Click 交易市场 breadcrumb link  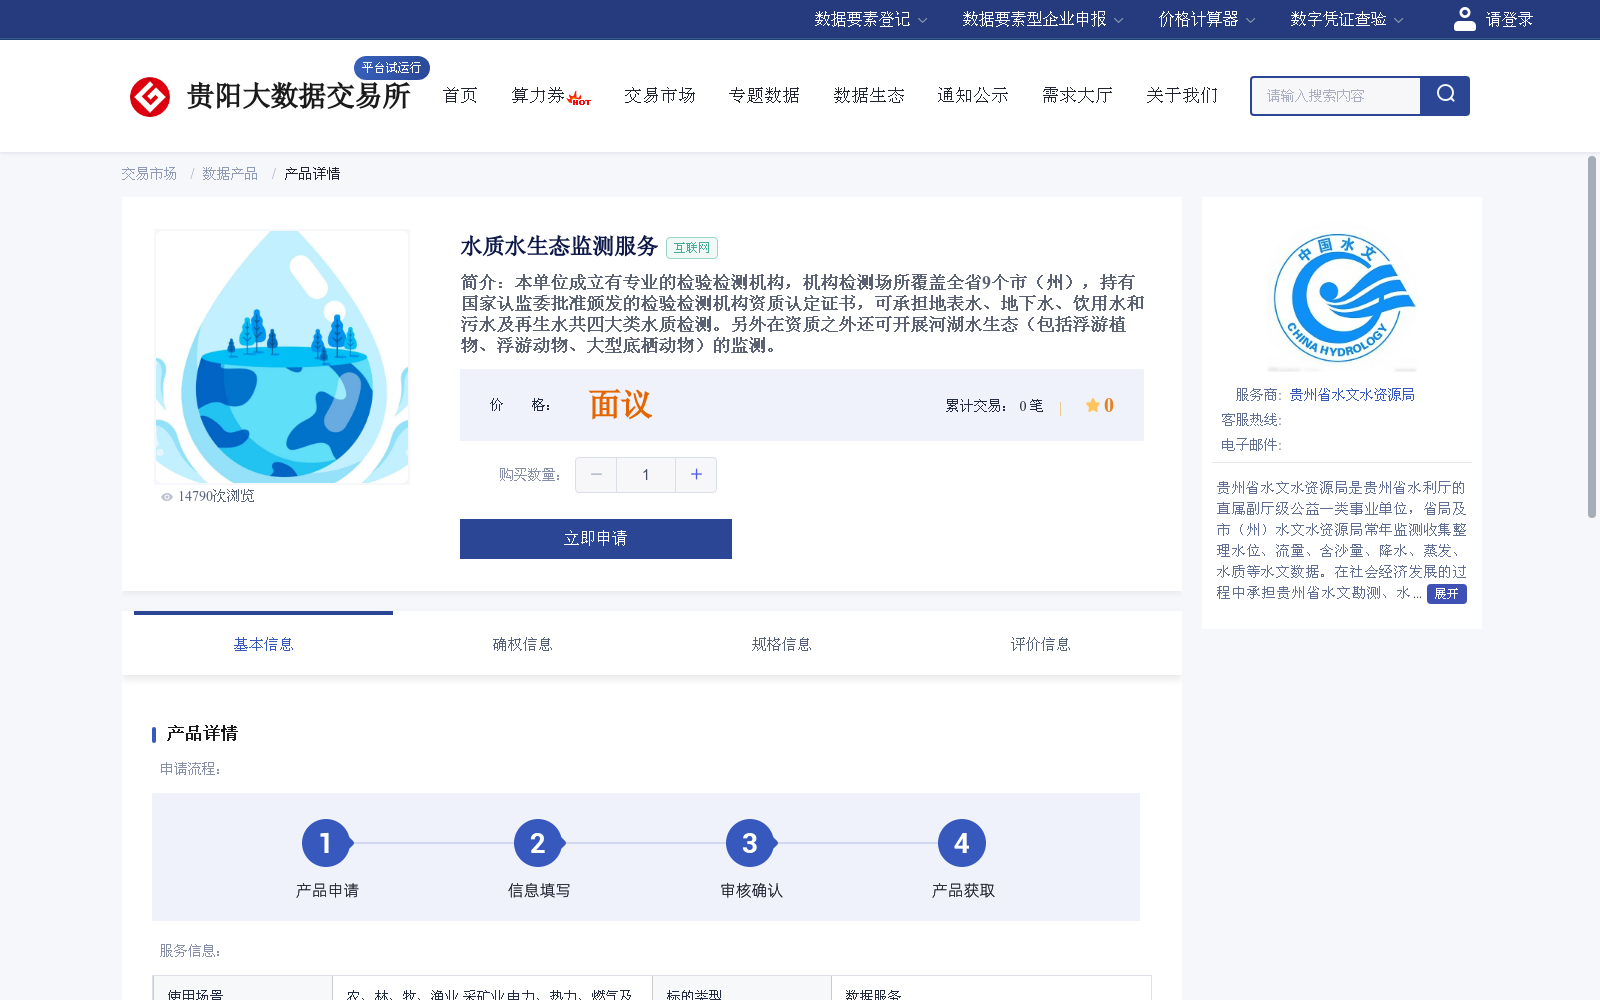coord(149,174)
